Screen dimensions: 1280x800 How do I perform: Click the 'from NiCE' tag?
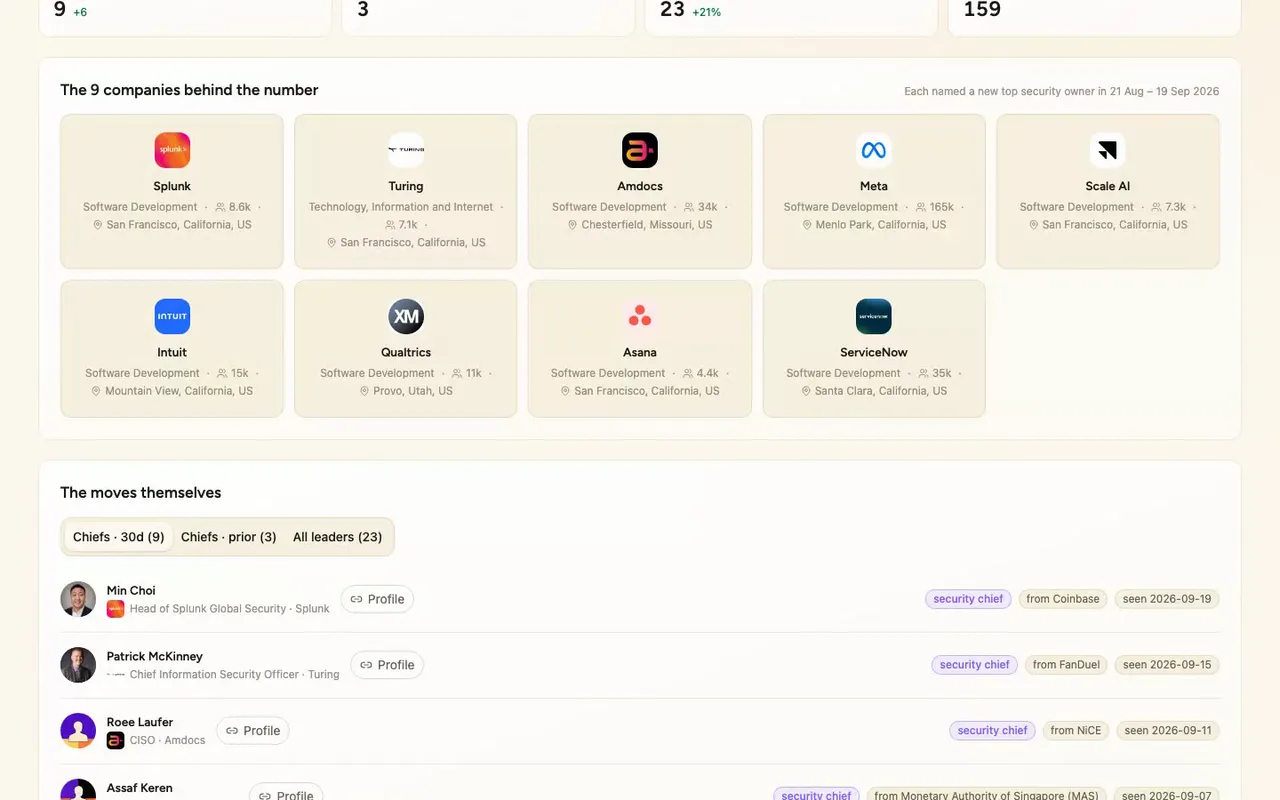click(1076, 731)
